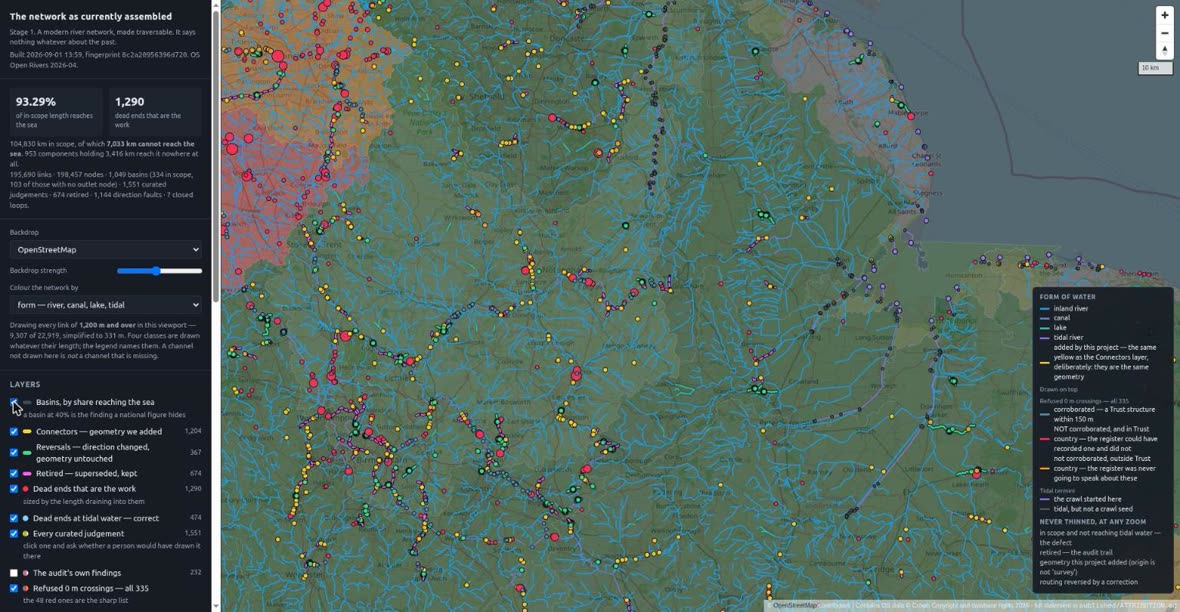Click the sidebar scrollbar up arrow

[x=217, y=5]
